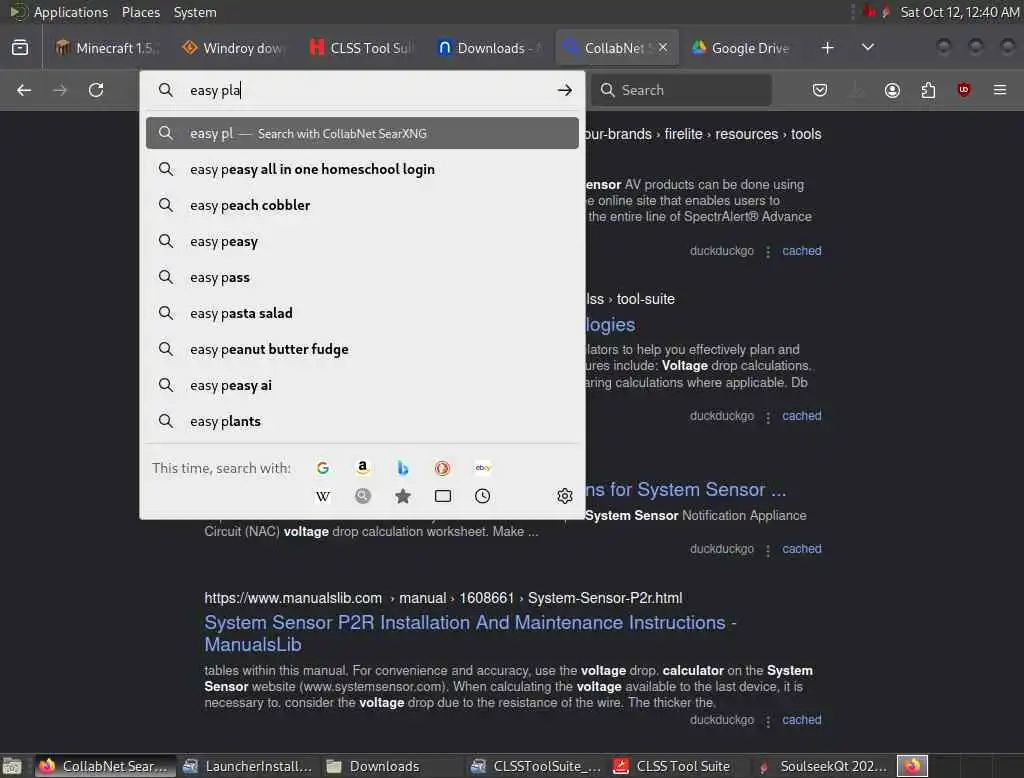The height and width of the screenshot is (778, 1024).
Task: Search in Bookmarks with star icon
Action: click(402, 496)
